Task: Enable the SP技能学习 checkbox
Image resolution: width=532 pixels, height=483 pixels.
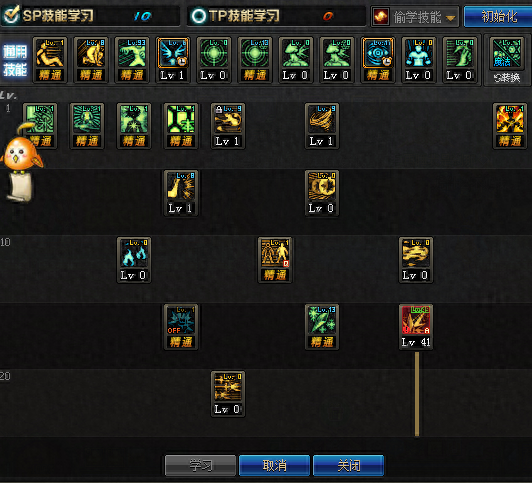Action: [12, 15]
